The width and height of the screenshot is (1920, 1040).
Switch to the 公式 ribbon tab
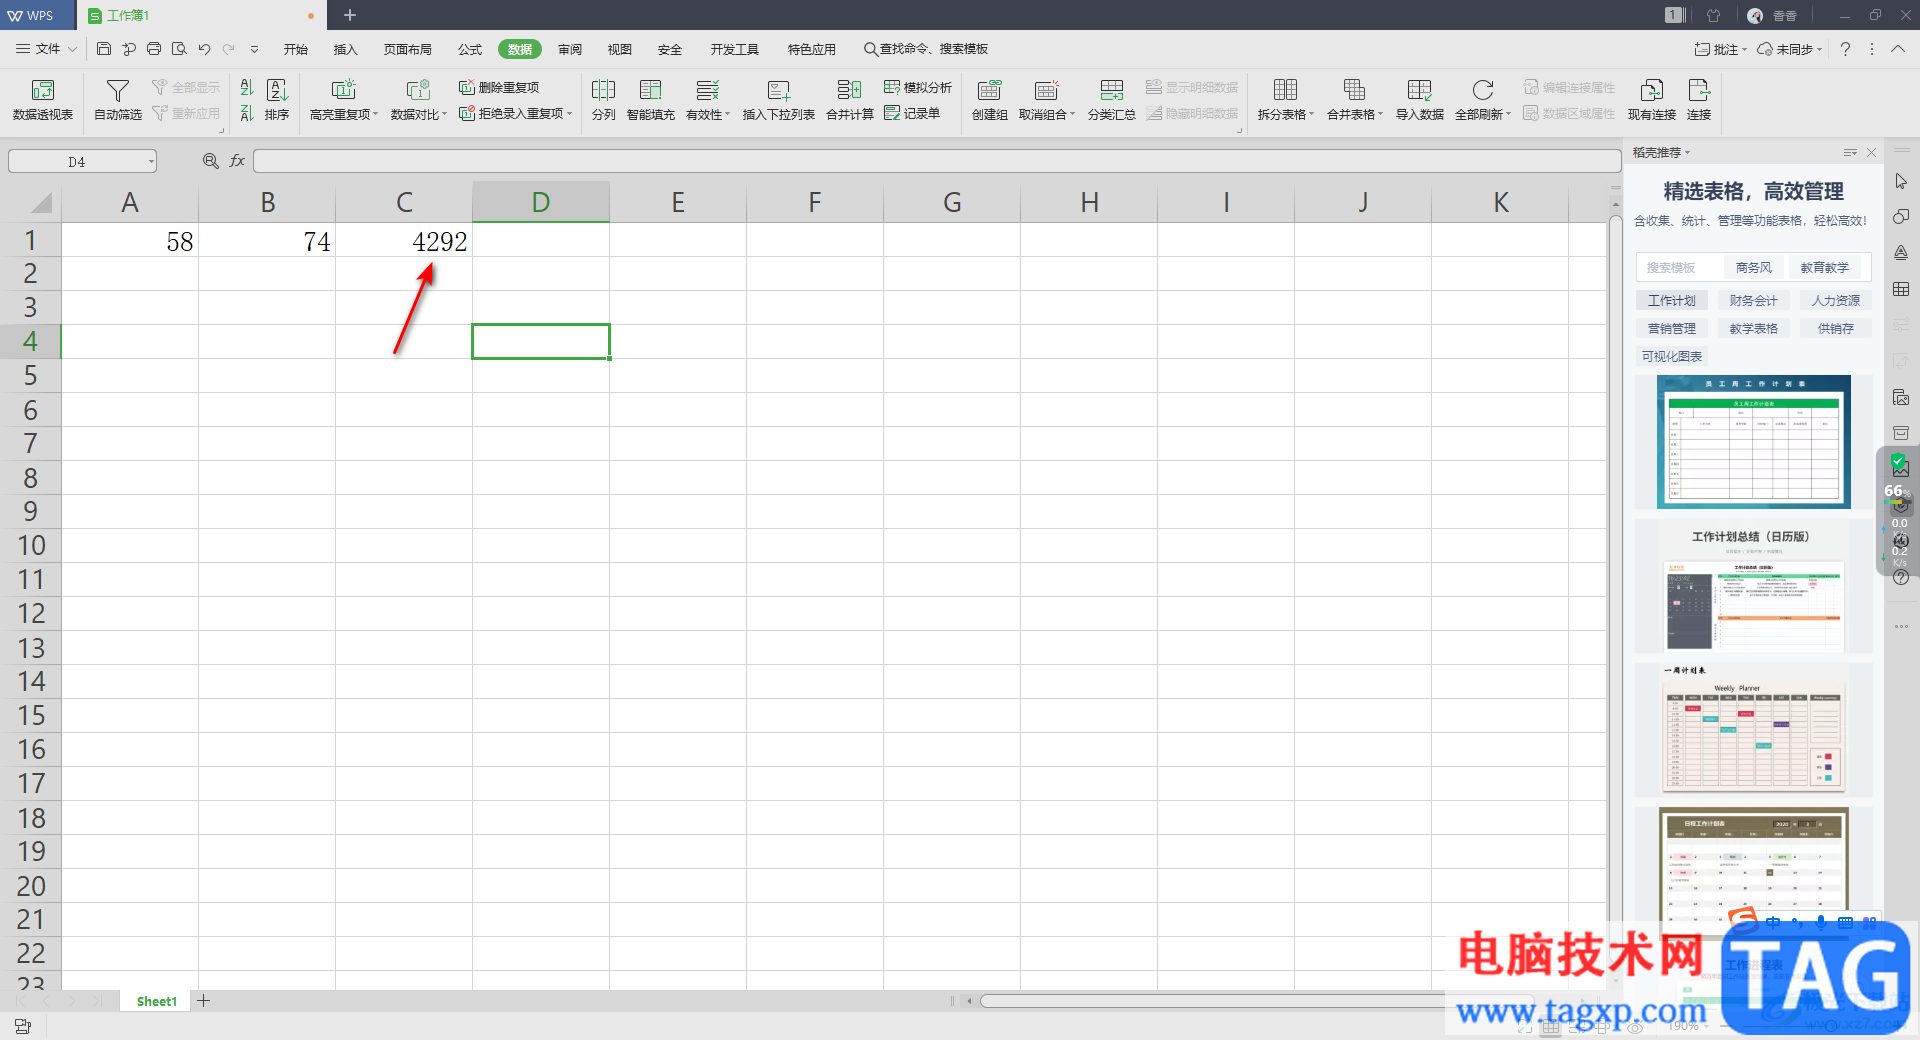click(x=470, y=49)
